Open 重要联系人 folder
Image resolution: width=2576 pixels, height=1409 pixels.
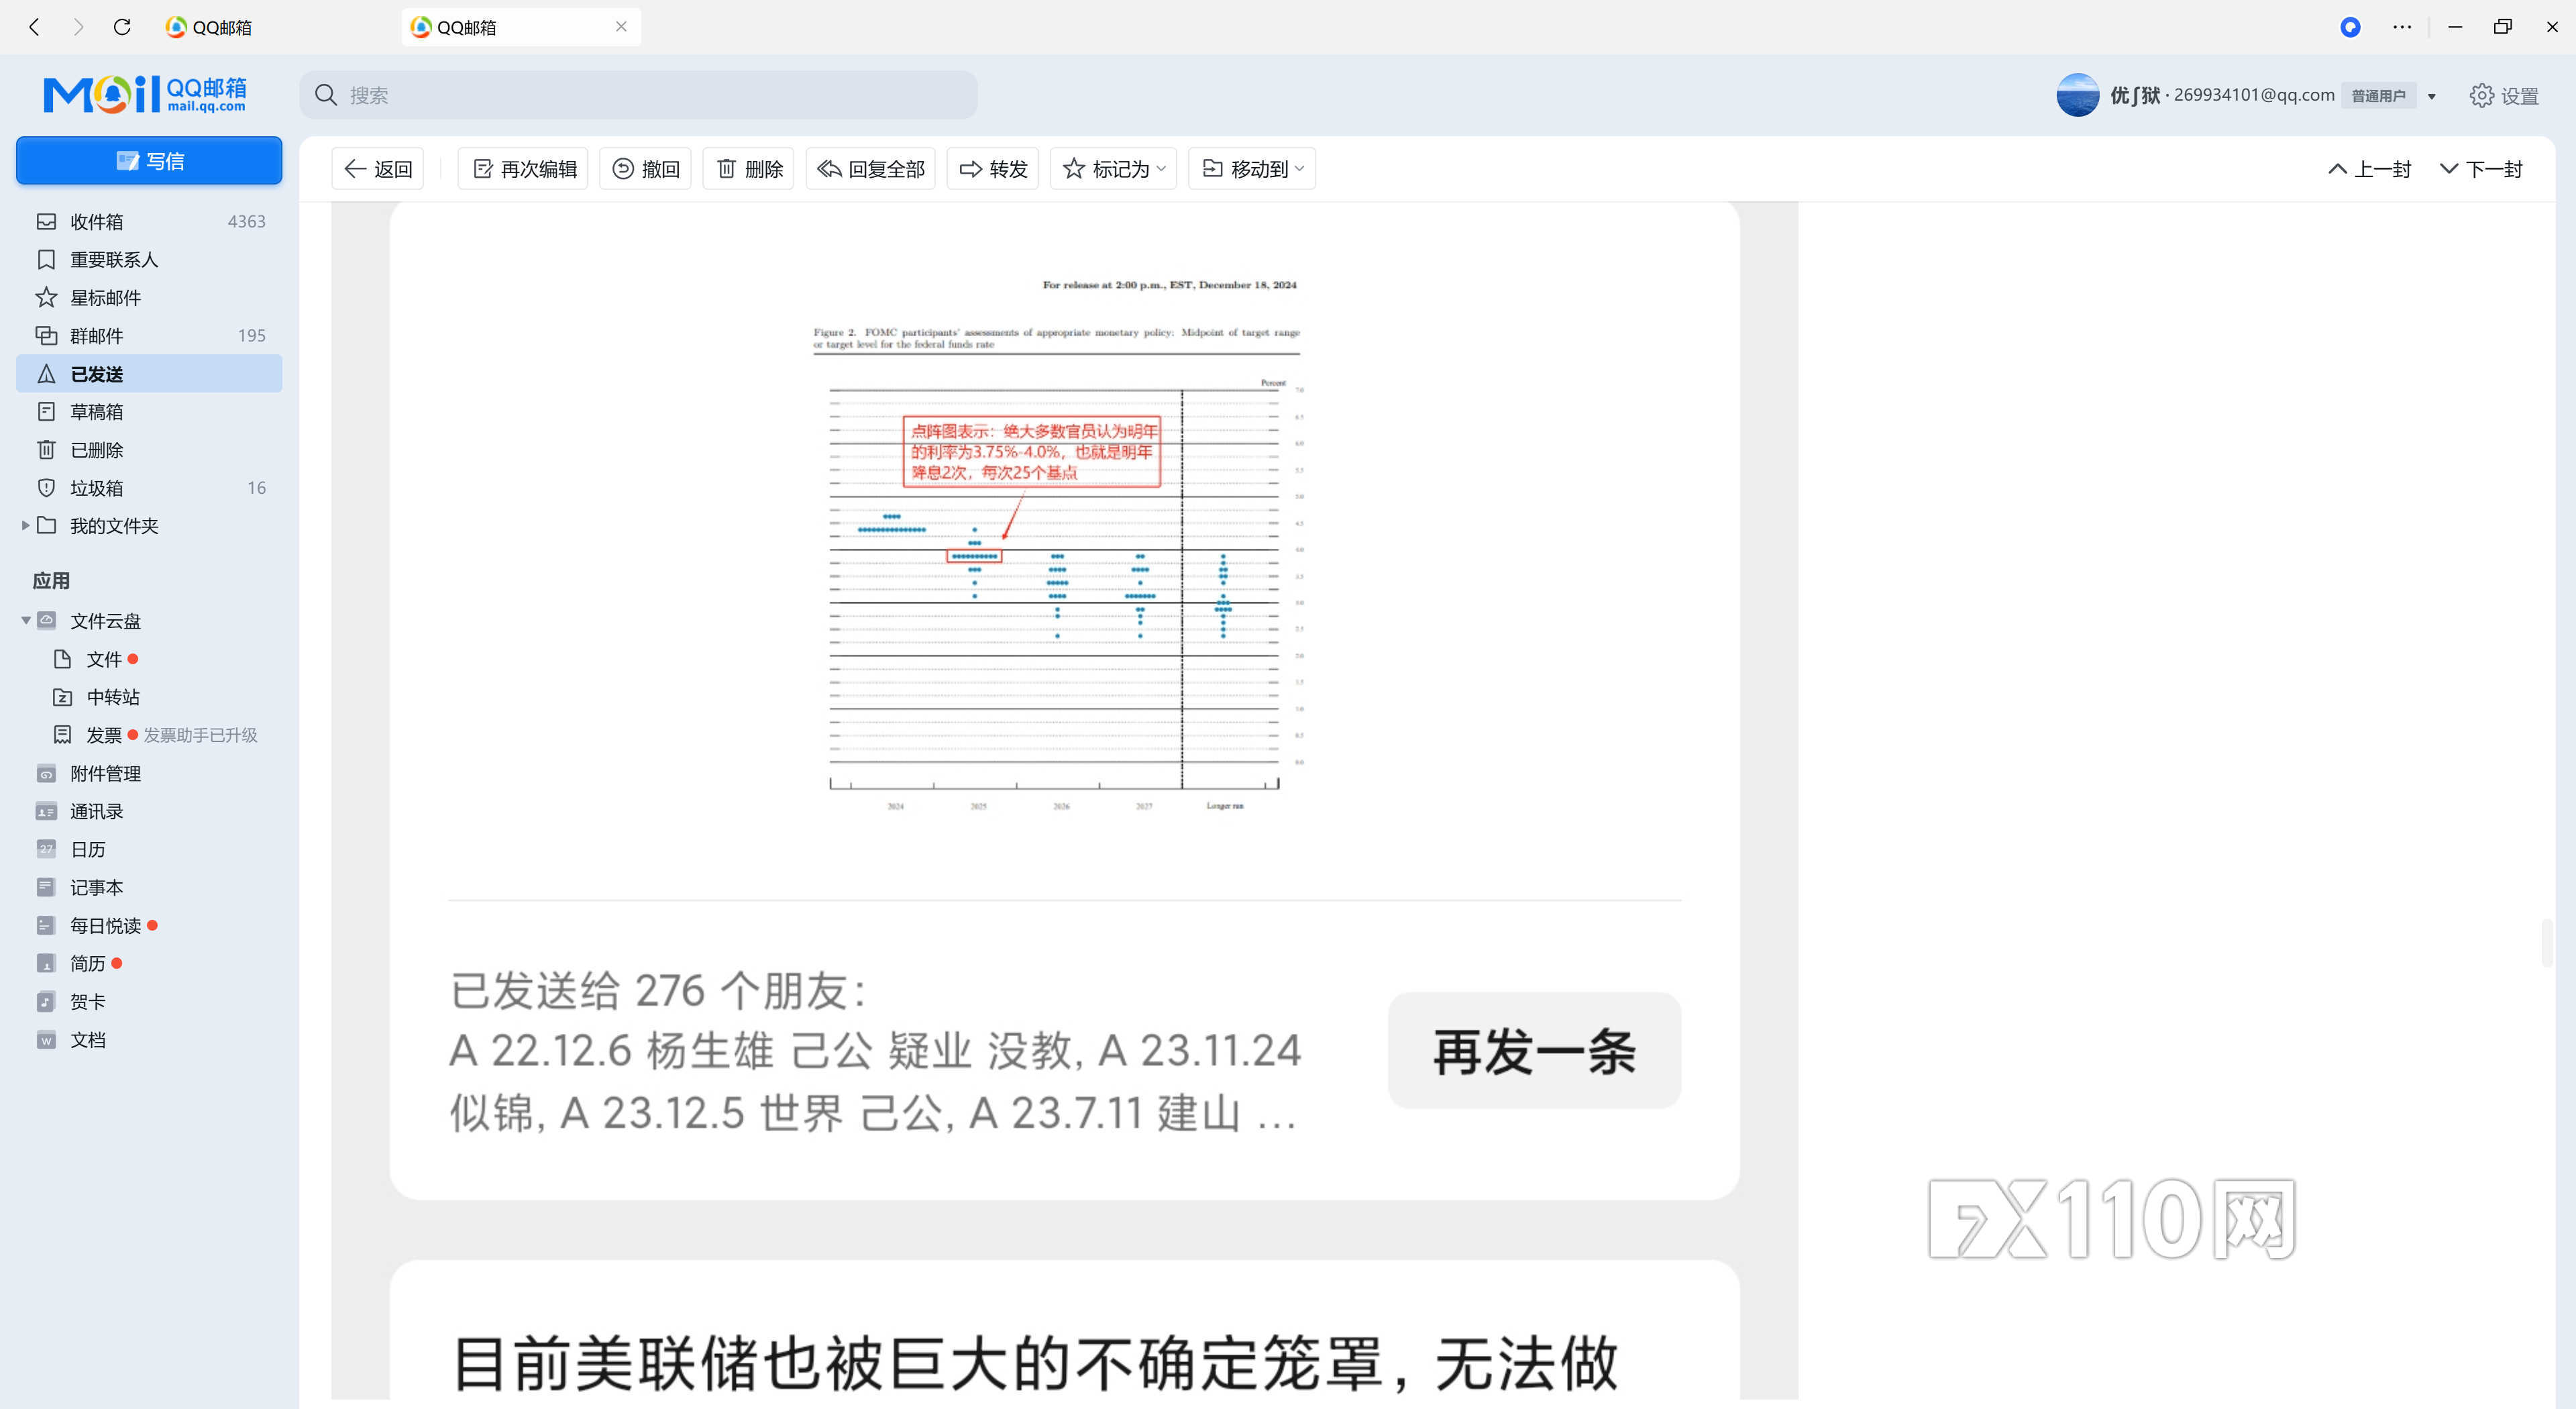click(149, 260)
